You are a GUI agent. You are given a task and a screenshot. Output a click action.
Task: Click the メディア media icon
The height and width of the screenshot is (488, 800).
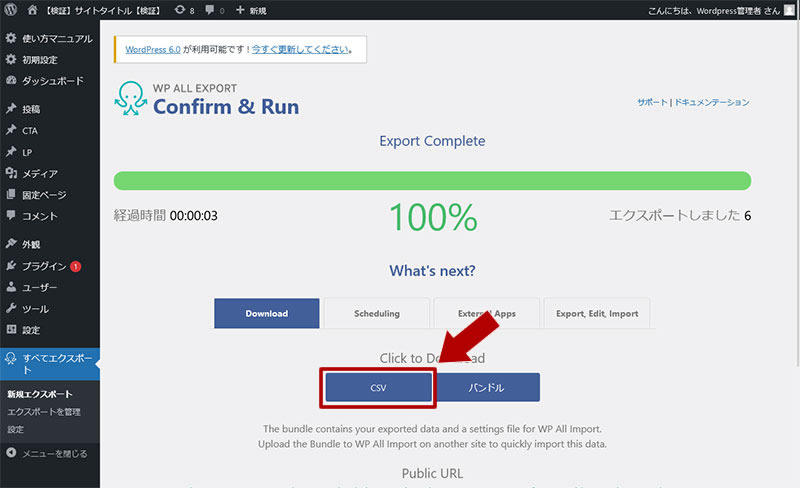pyautogui.click(x=11, y=173)
